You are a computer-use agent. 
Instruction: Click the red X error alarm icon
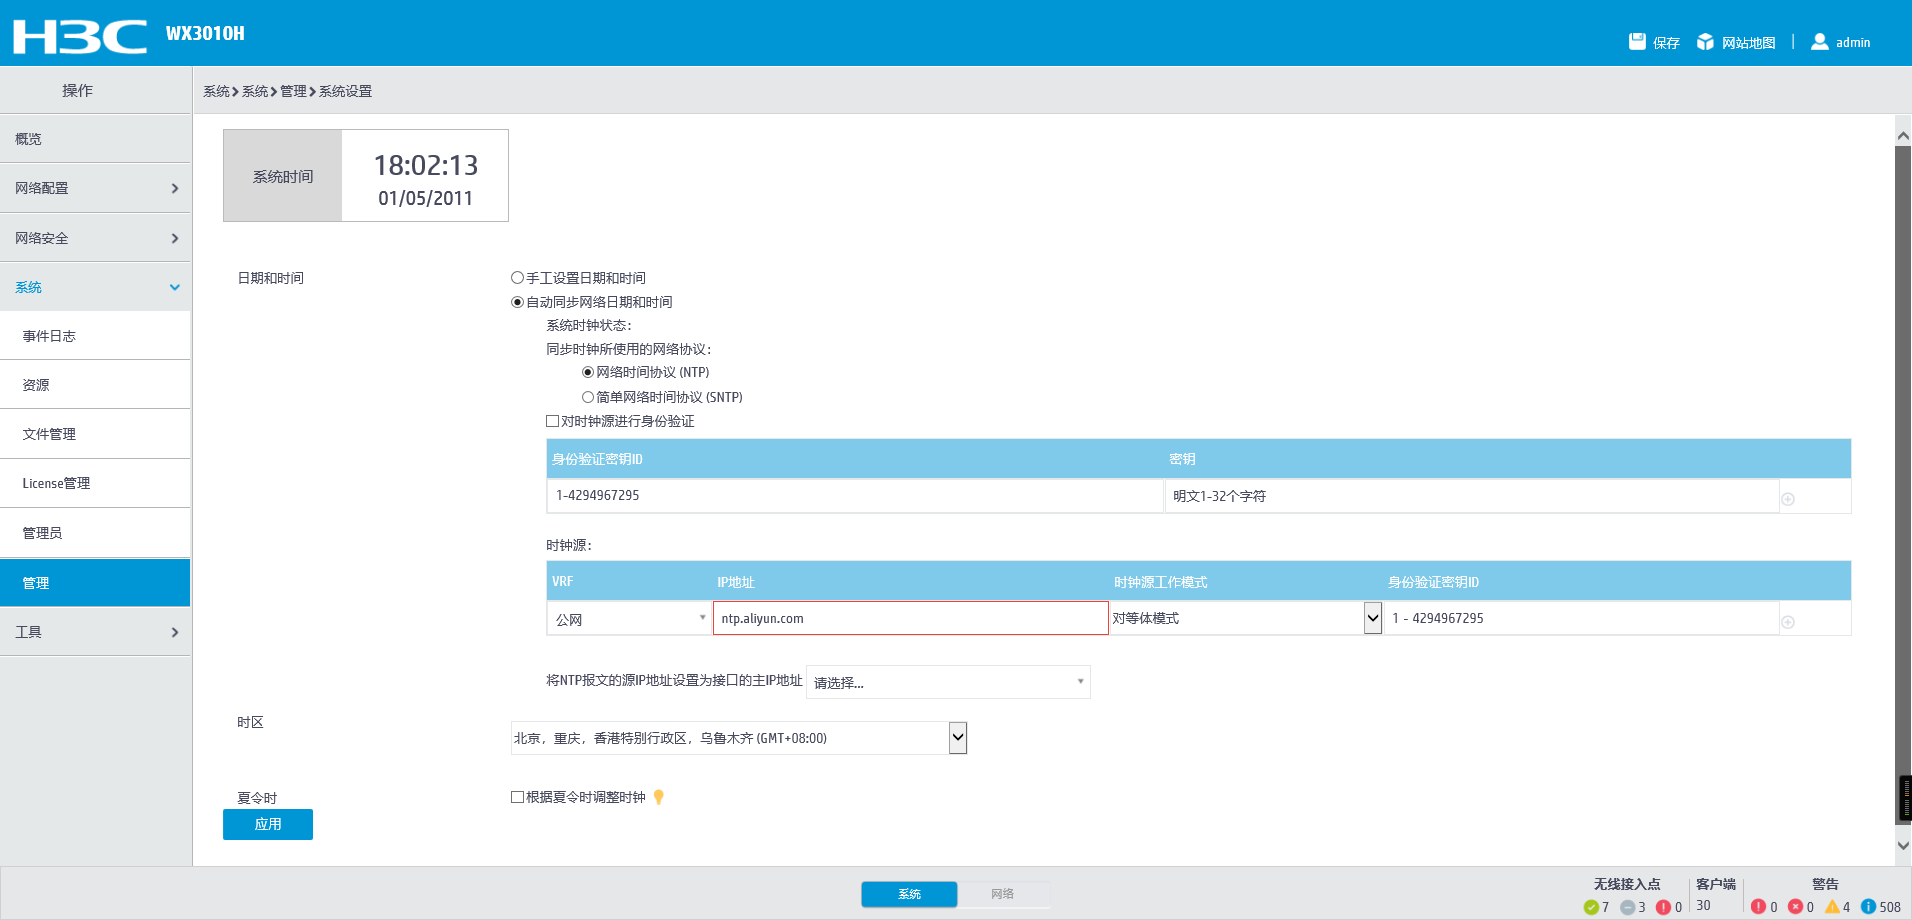pyautogui.click(x=1795, y=907)
